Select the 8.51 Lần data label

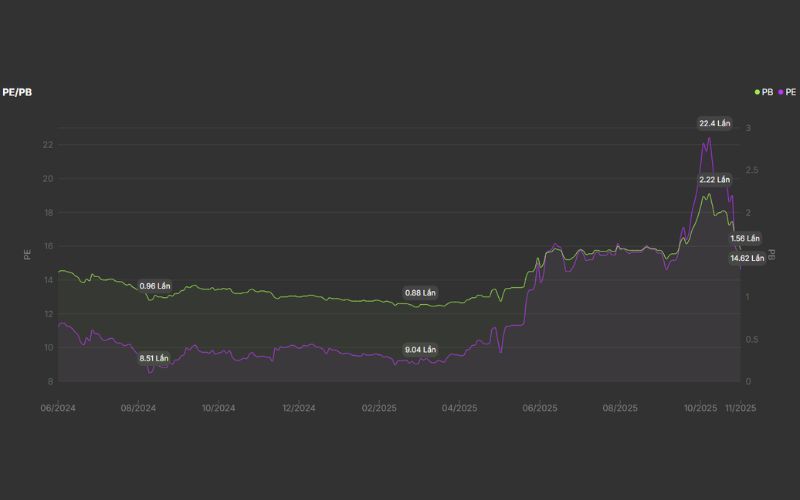tap(154, 358)
